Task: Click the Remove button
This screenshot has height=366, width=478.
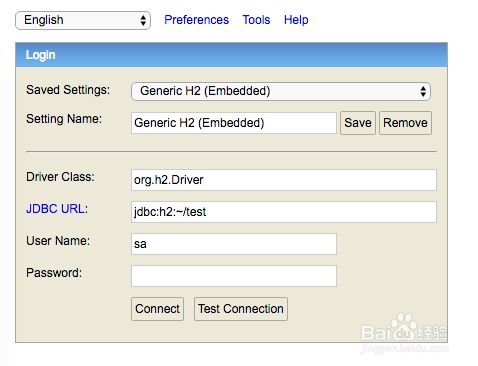Action: (x=405, y=123)
